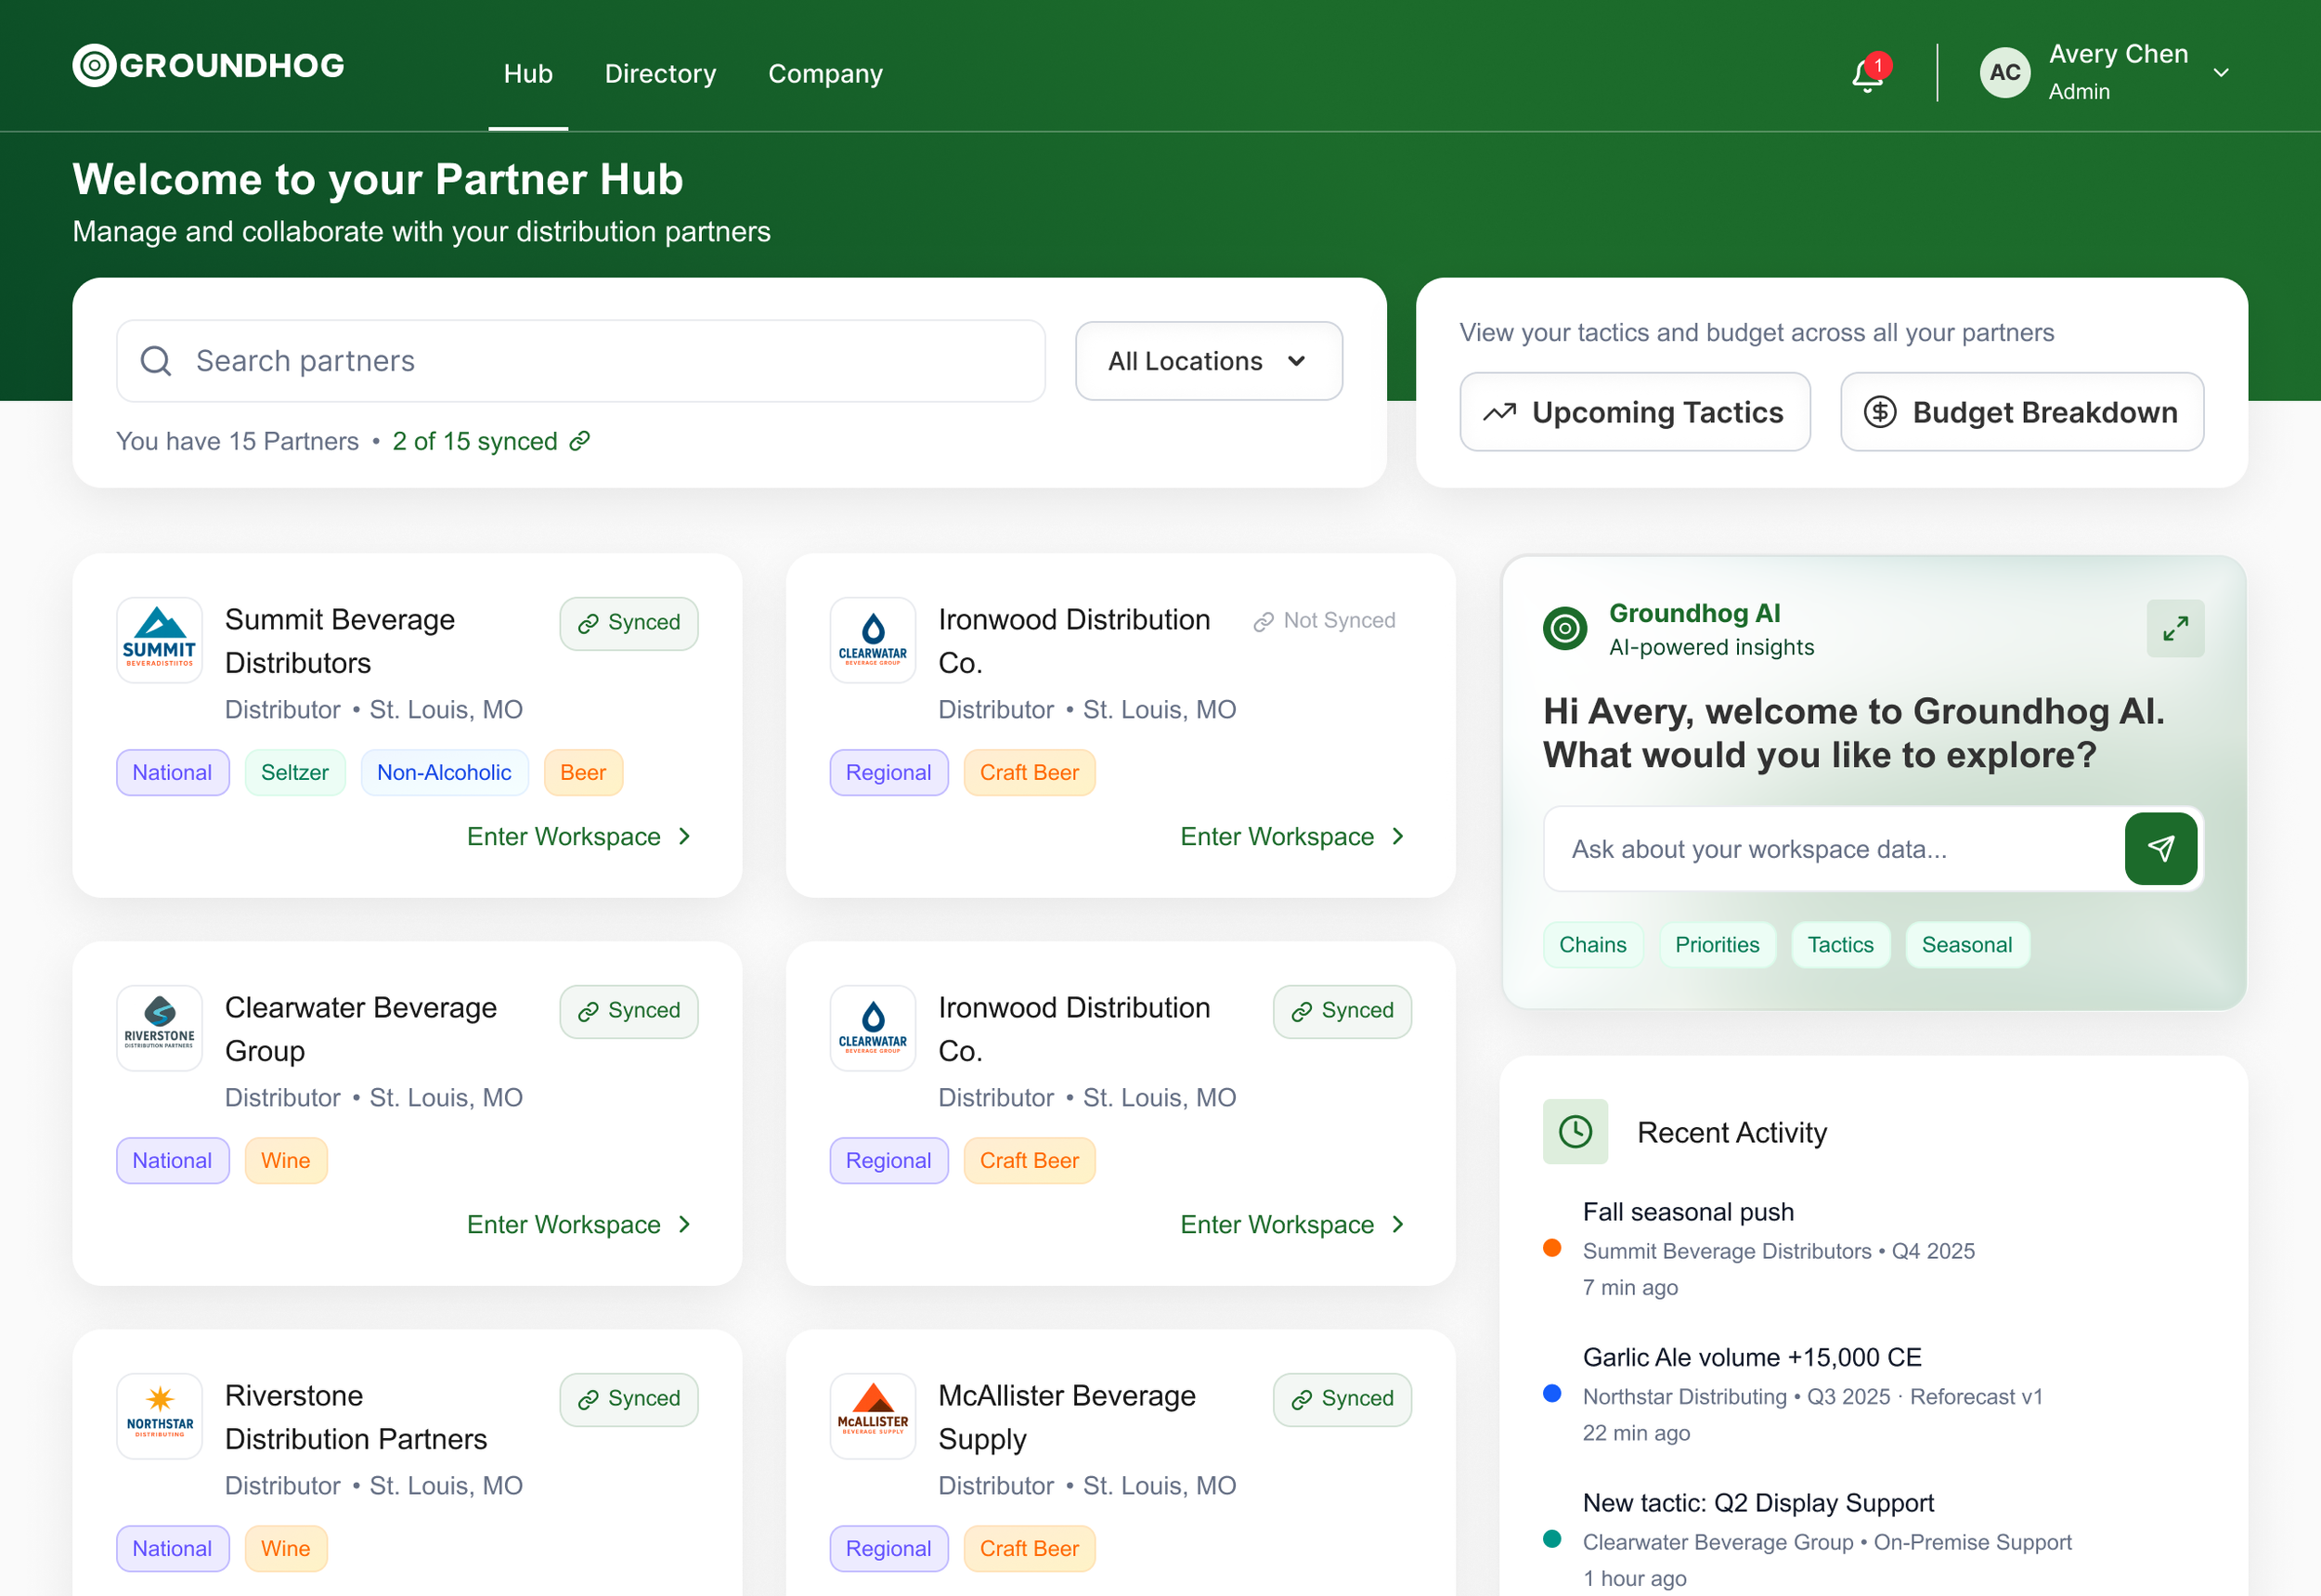Image resolution: width=2321 pixels, height=1596 pixels.
Task: Focus the Search partners input field
Action: tap(580, 361)
